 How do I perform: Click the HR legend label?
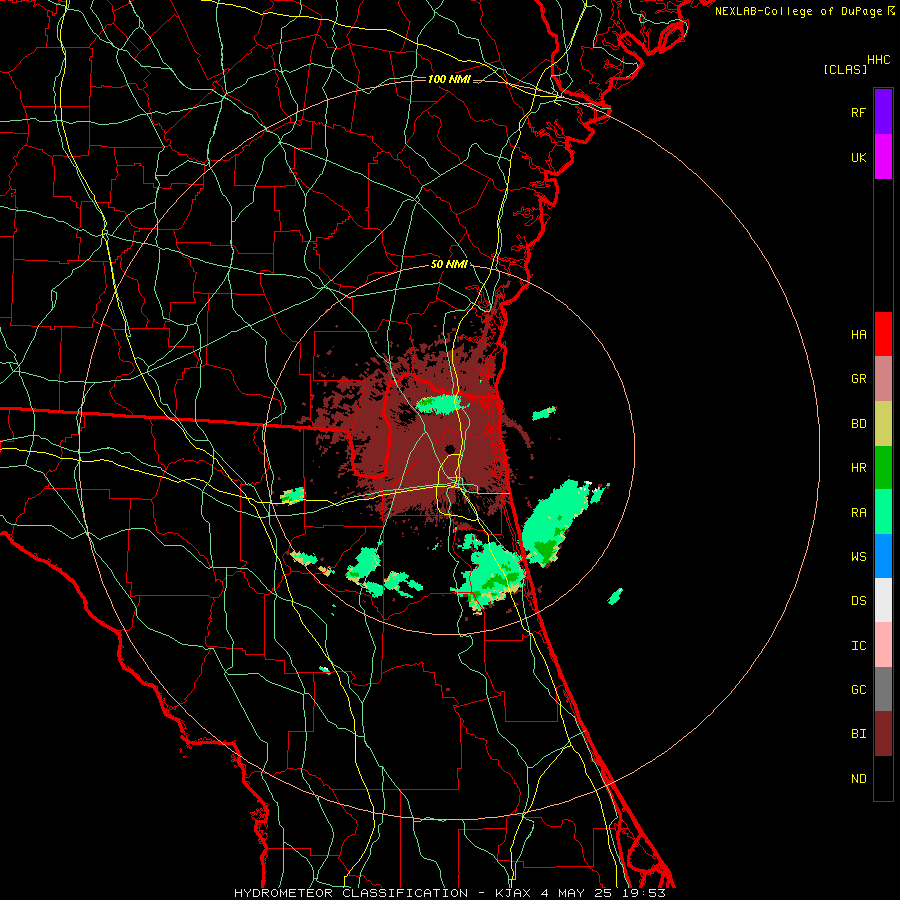pos(858,468)
